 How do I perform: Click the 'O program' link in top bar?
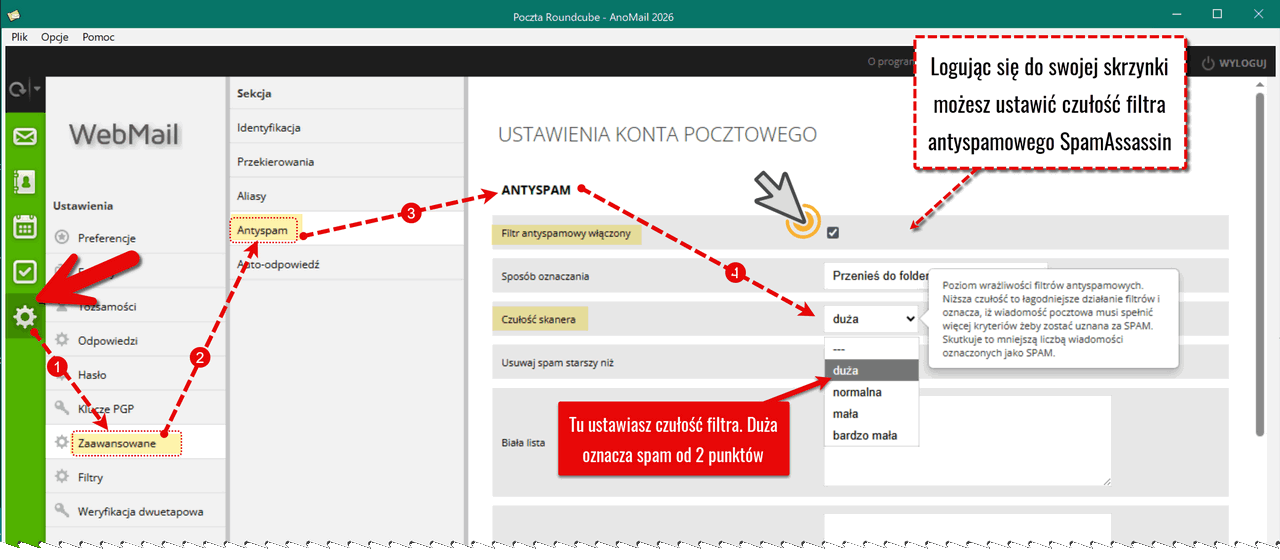pos(890,62)
